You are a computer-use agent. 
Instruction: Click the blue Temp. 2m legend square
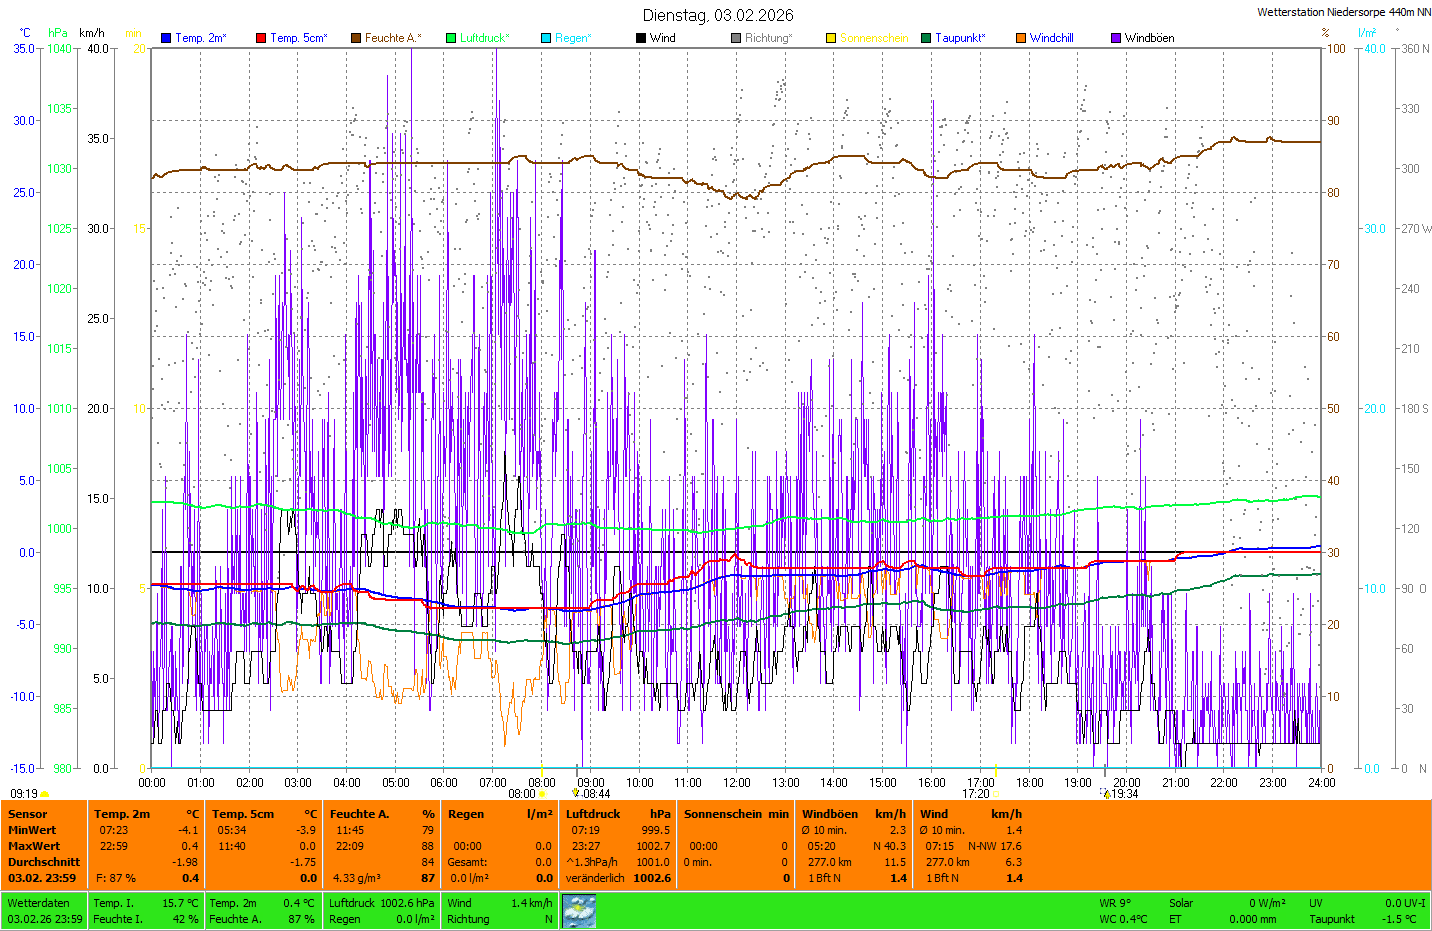(166, 38)
